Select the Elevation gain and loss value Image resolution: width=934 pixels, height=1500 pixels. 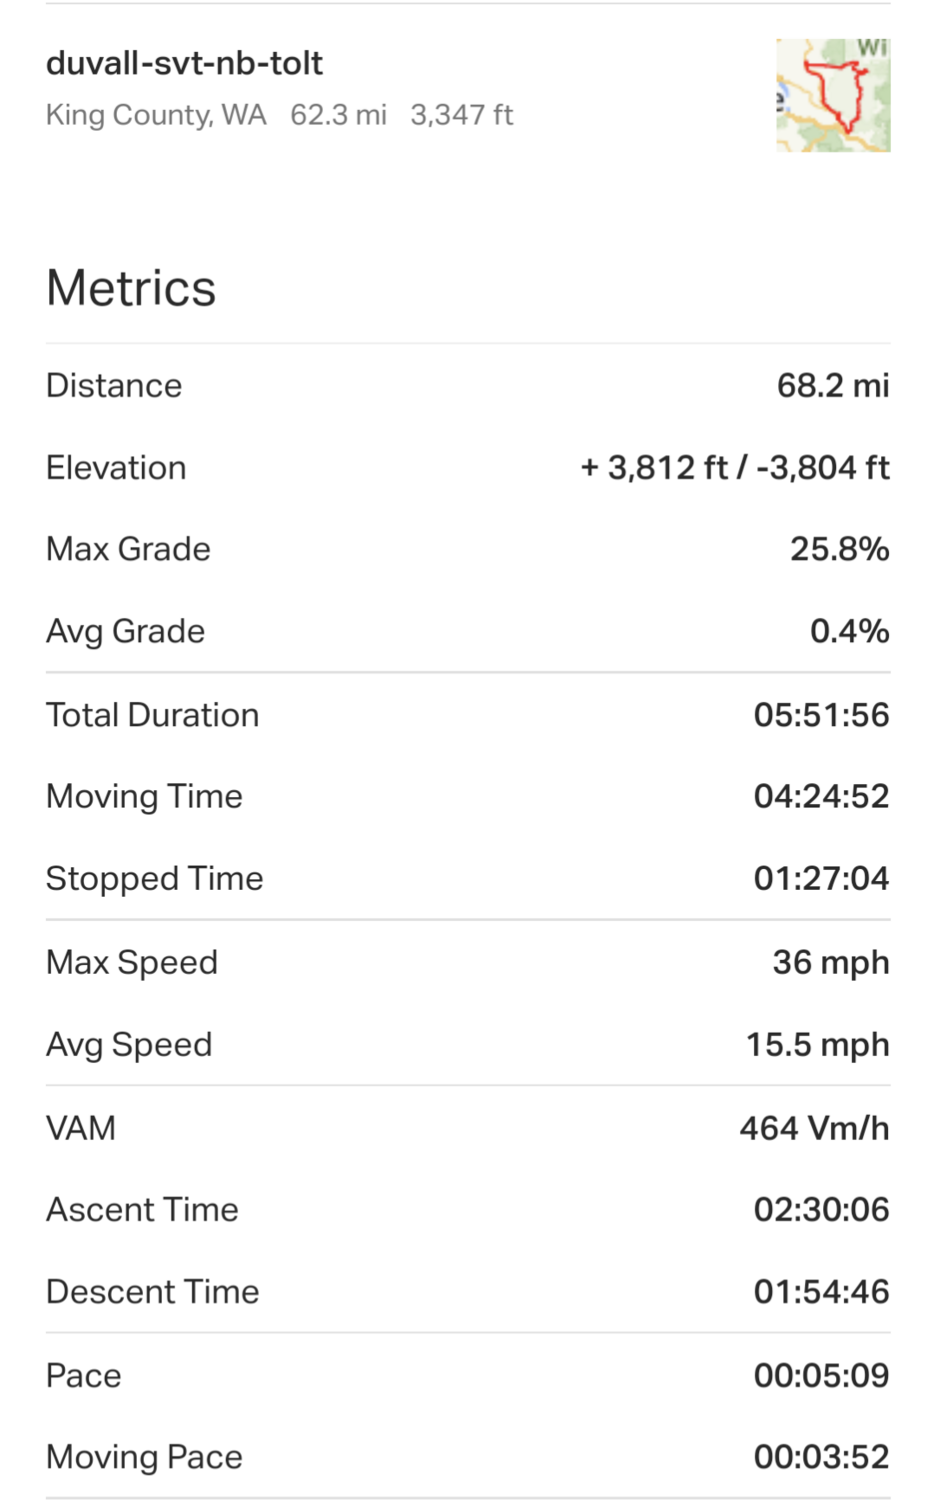coord(734,468)
